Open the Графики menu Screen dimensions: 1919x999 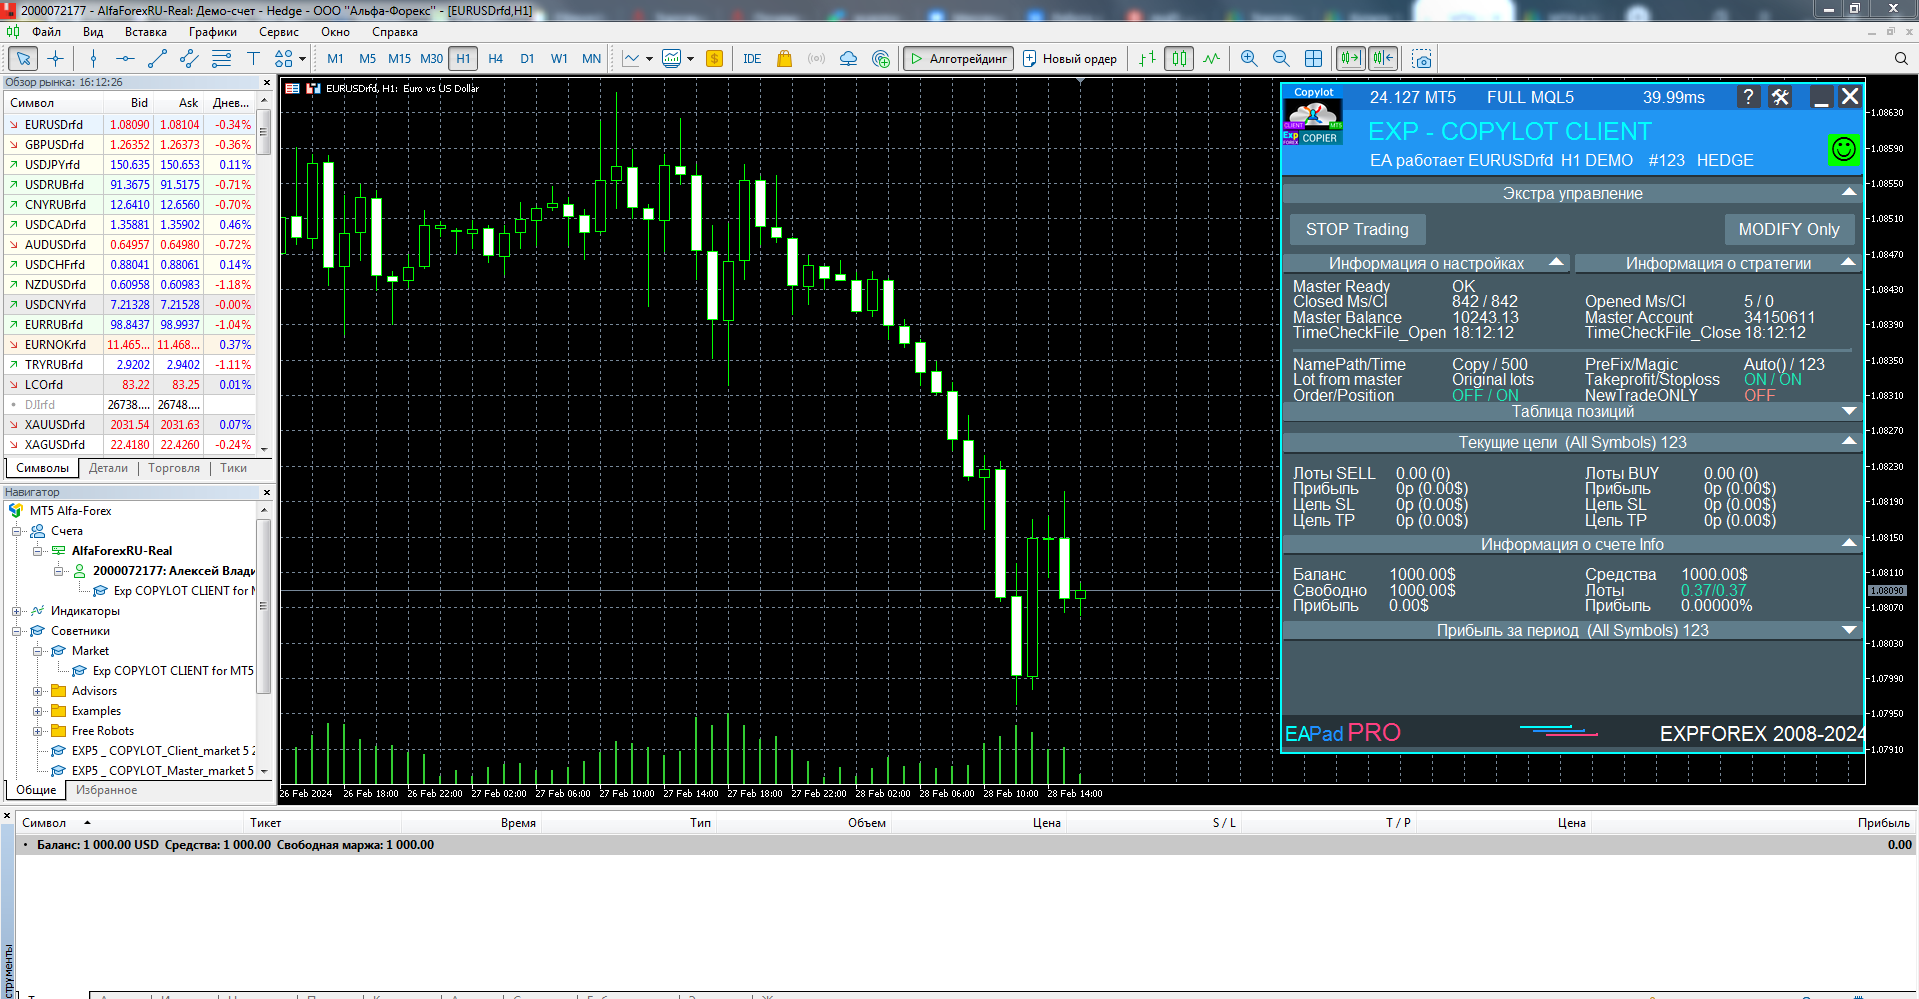click(x=213, y=32)
